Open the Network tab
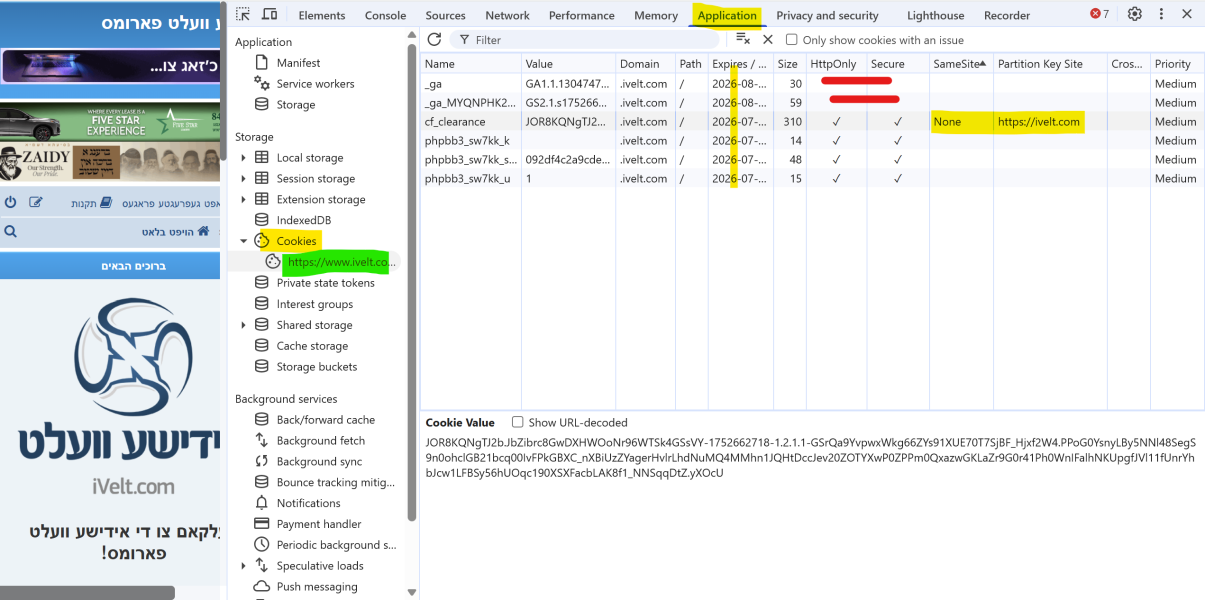The height and width of the screenshot is (600, 1205). (507, 15)
